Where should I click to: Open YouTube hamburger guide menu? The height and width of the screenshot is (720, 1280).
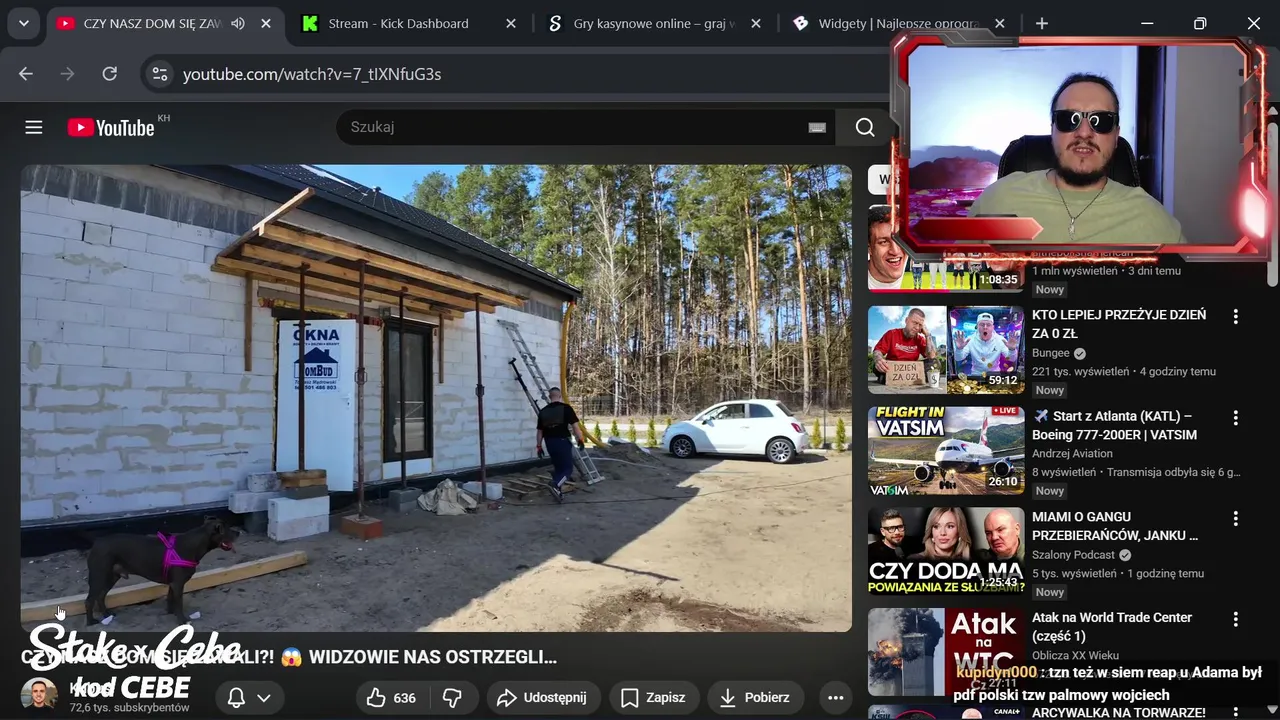click(x=34, y=127)
